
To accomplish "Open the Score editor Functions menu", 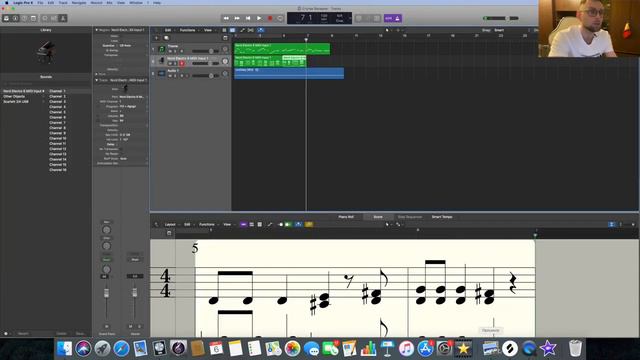I will click(207, 224).
